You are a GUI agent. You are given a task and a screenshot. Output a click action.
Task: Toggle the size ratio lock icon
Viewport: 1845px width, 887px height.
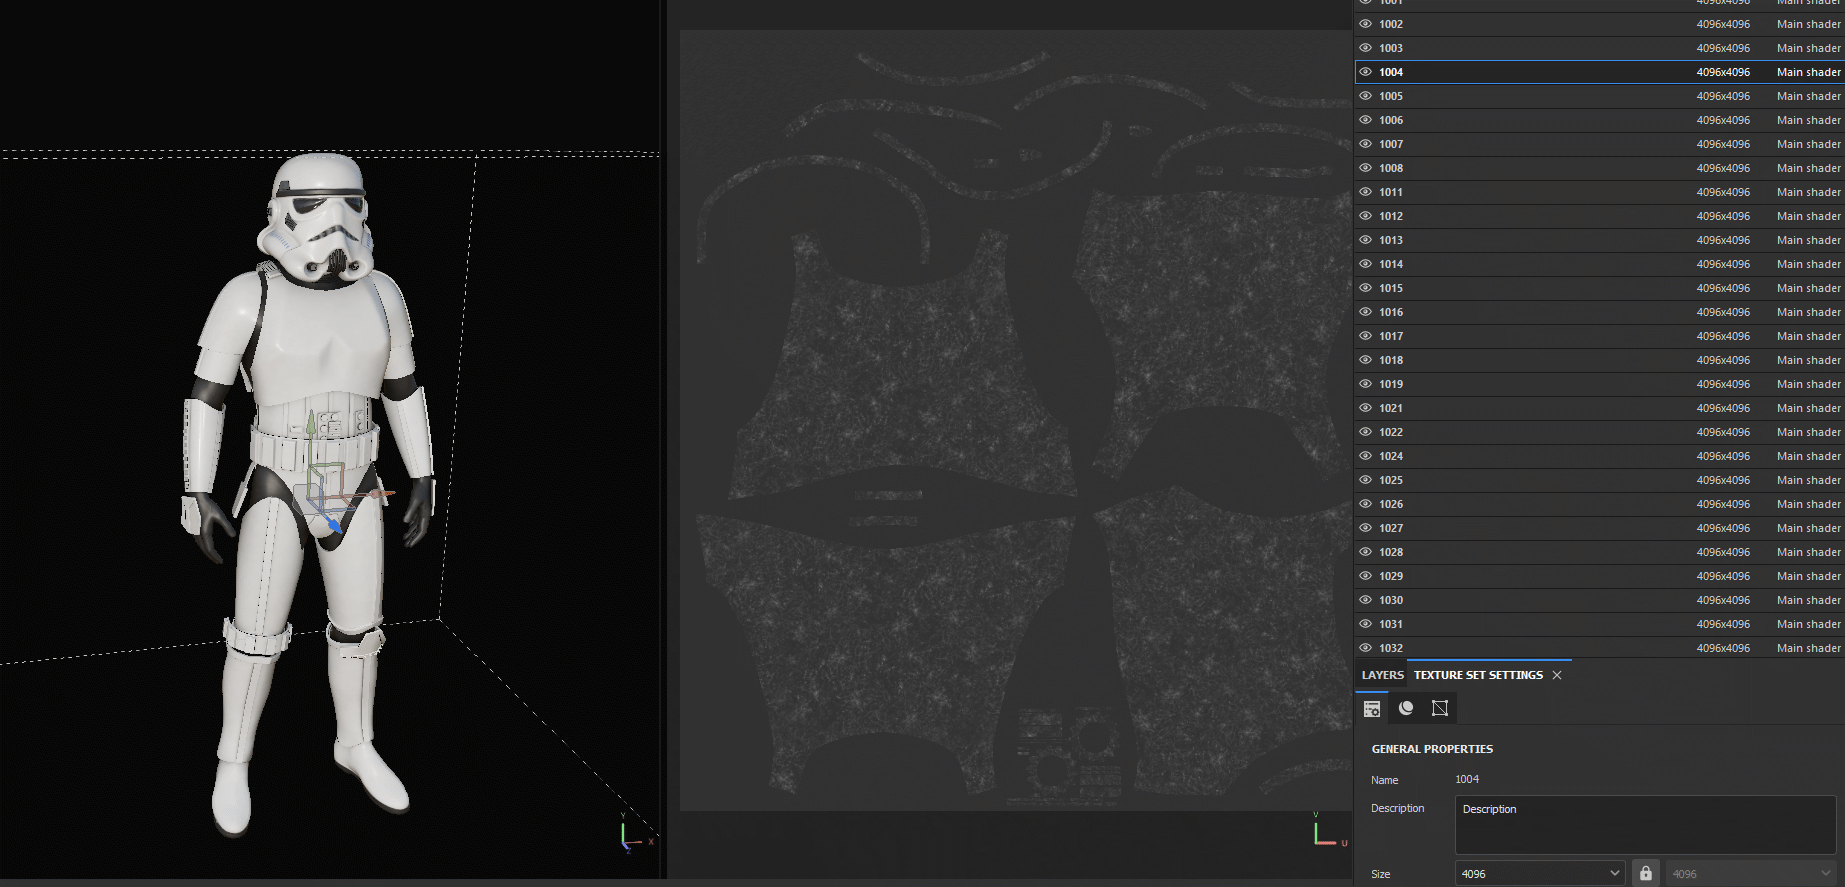click(1646, 873)
